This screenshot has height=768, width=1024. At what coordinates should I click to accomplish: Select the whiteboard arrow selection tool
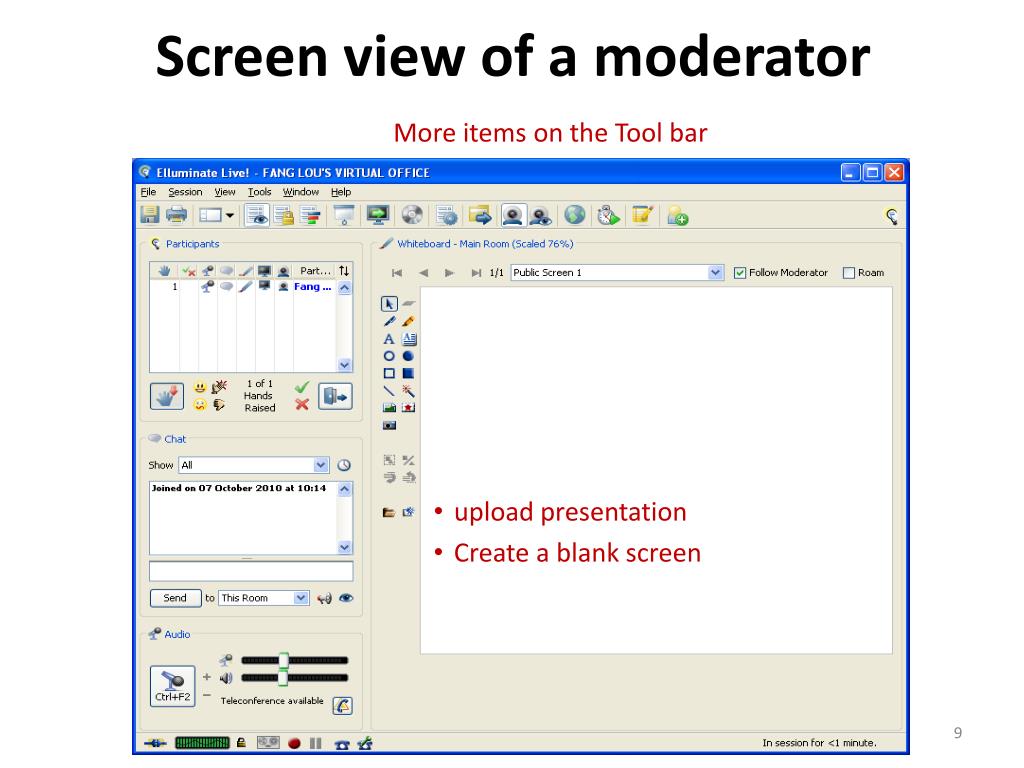point(389,304)
